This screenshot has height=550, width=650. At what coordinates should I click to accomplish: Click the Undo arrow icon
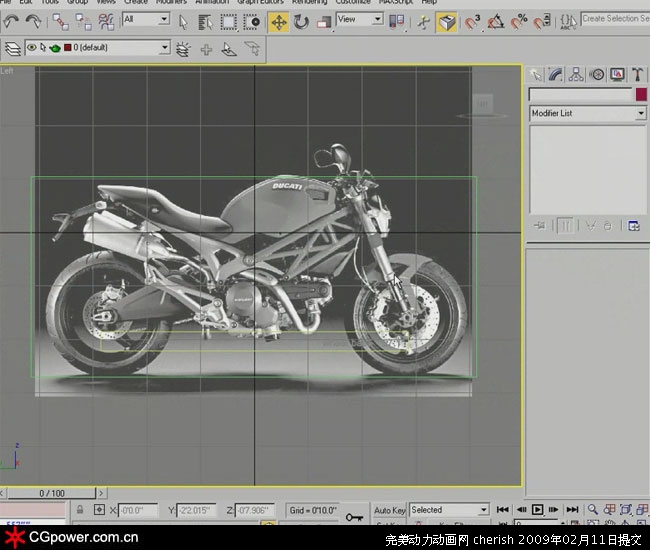pos(11,21)
